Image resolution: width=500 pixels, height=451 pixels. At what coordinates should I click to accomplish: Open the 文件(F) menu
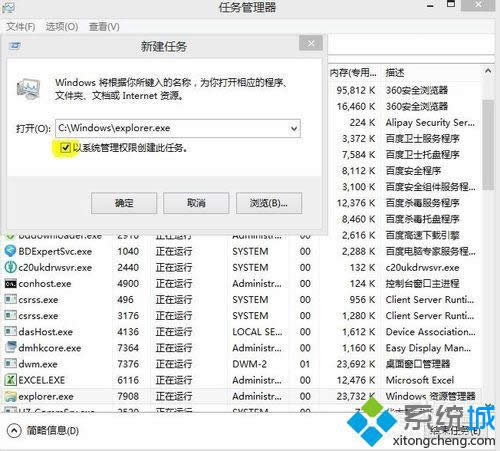(21, 26)
